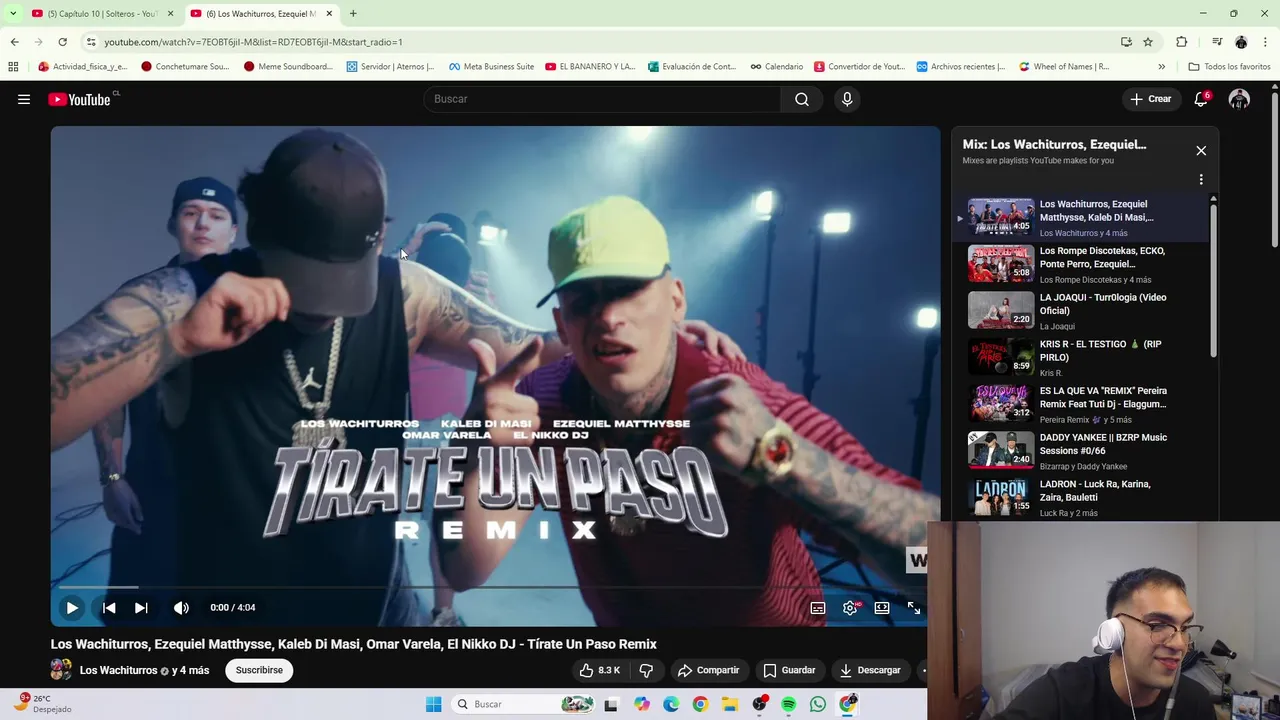Open the Meme Soundboard bookmark
This screenshot has width=1280, height=720.
click(288, 67)
